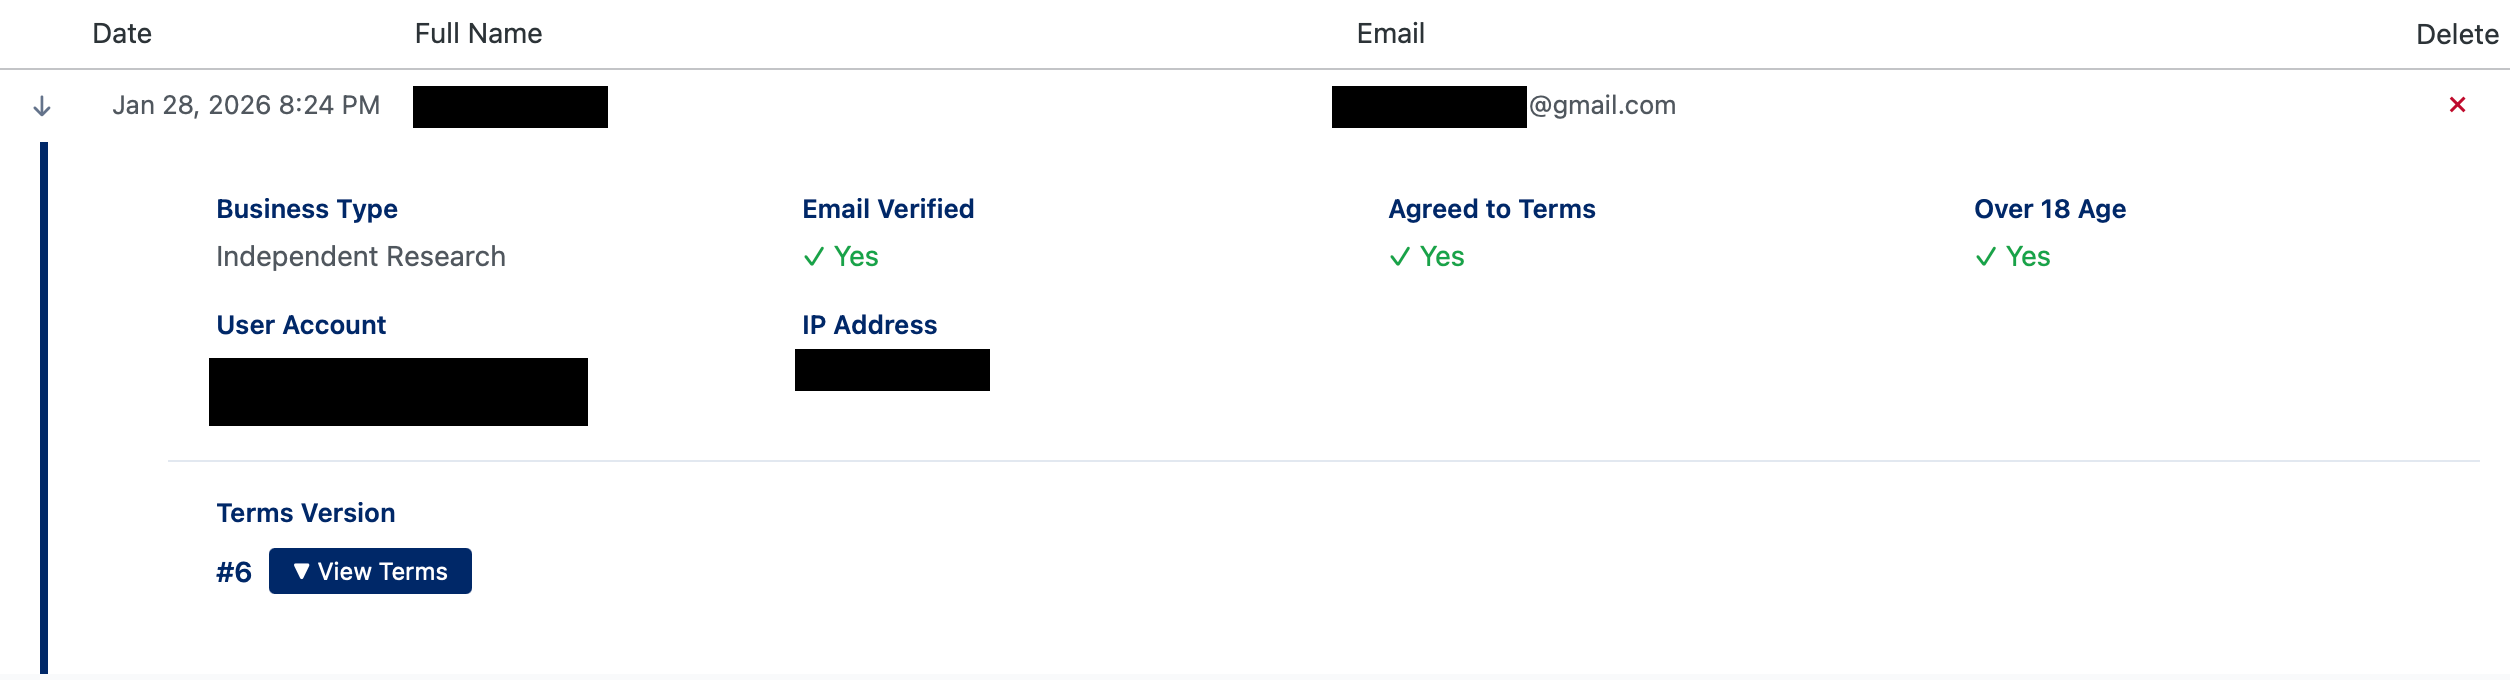Click the User Account label
The image size is (2510, 680).
(x=301, y=325)
